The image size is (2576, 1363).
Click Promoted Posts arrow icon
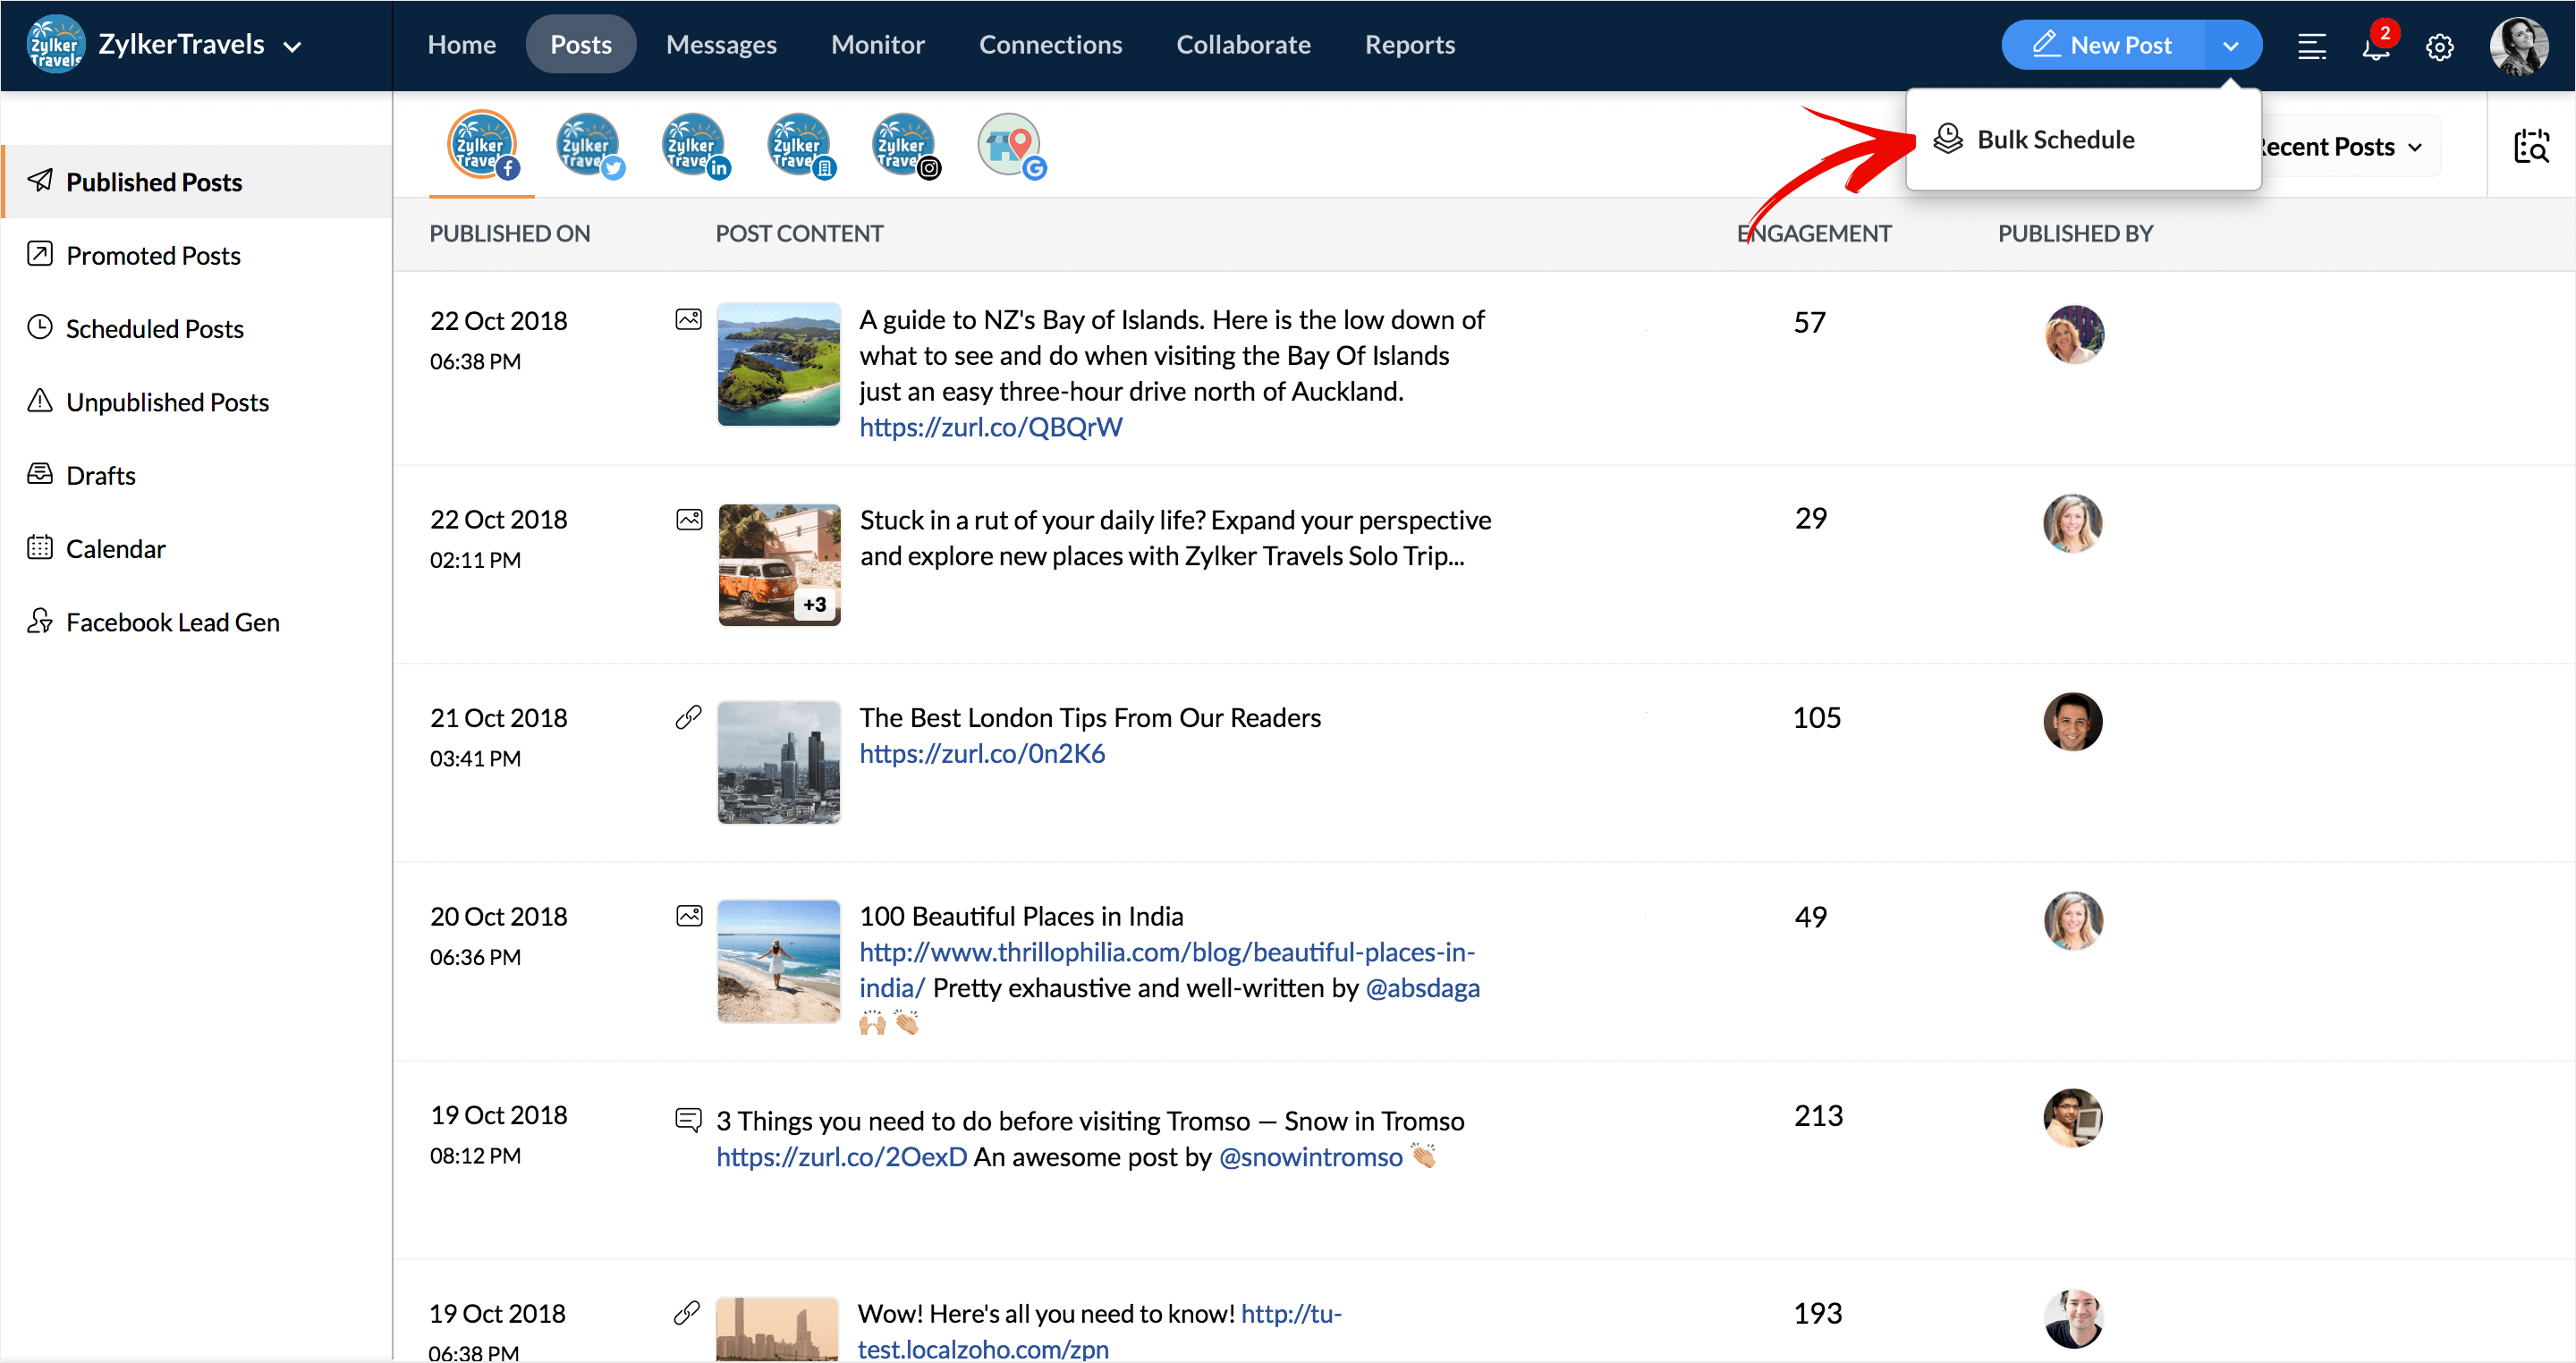40,254
